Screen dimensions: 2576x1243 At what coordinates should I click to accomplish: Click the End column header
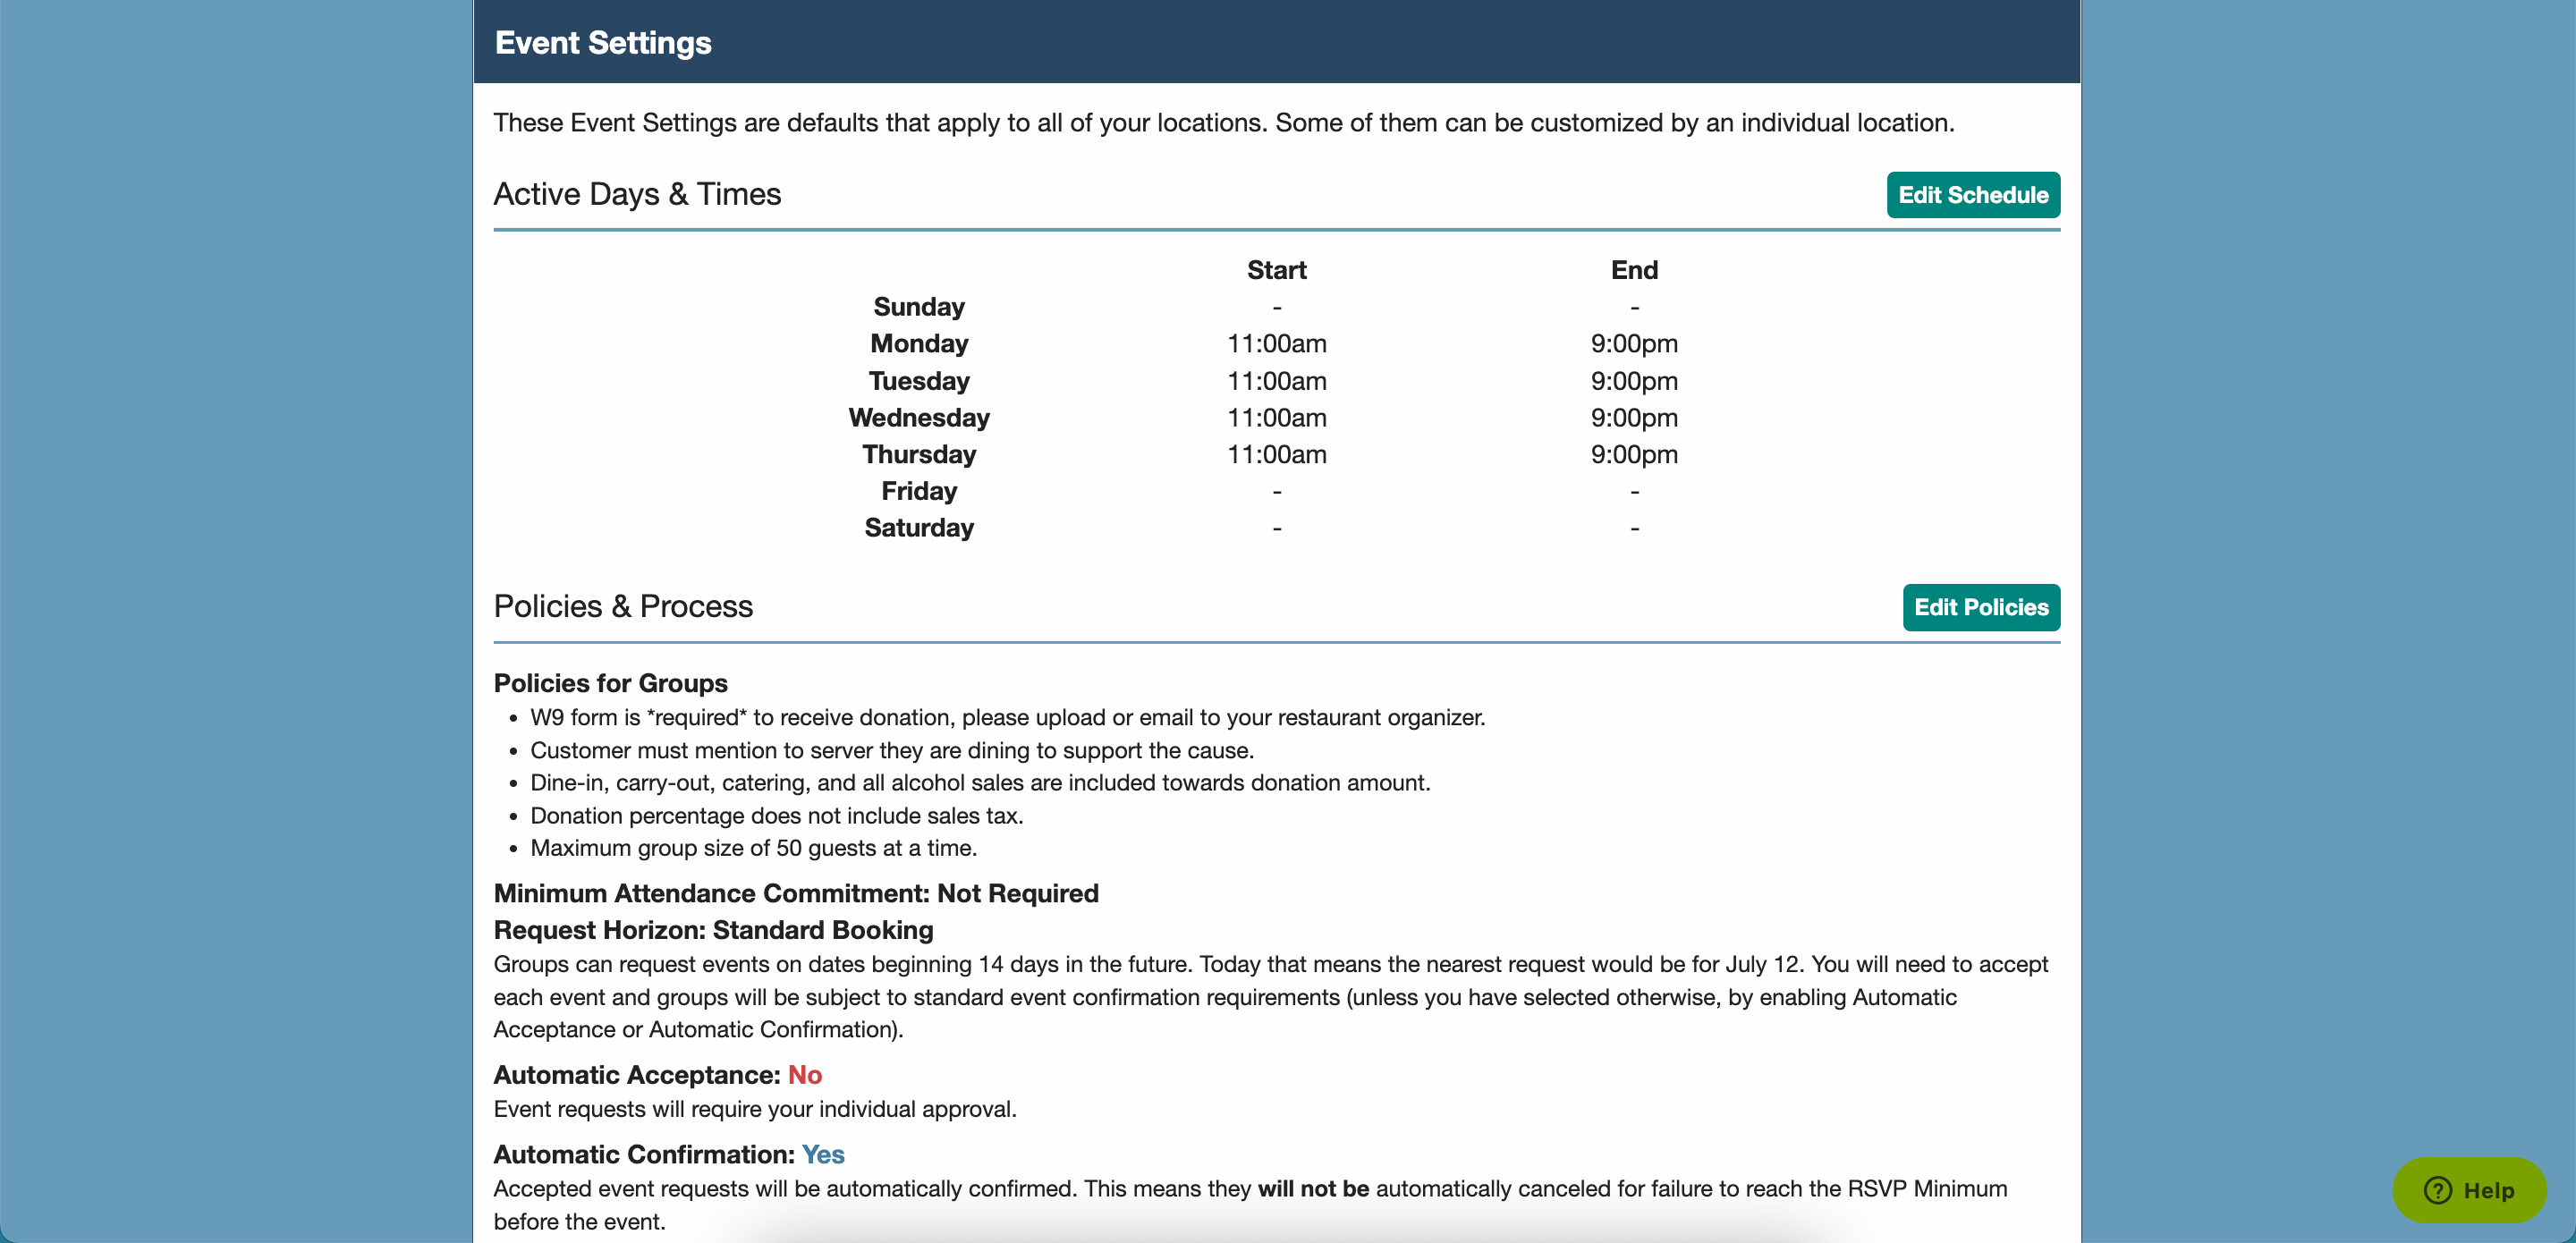pos(1633,270)
